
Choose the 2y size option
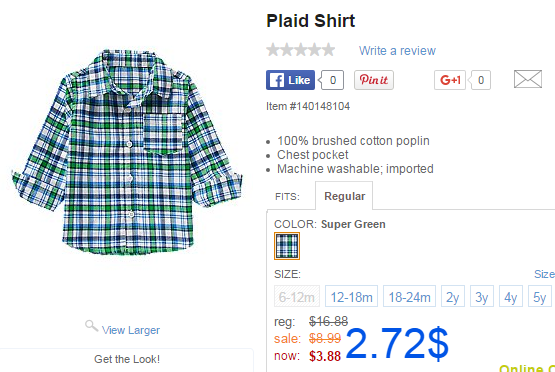click(453, 296)
